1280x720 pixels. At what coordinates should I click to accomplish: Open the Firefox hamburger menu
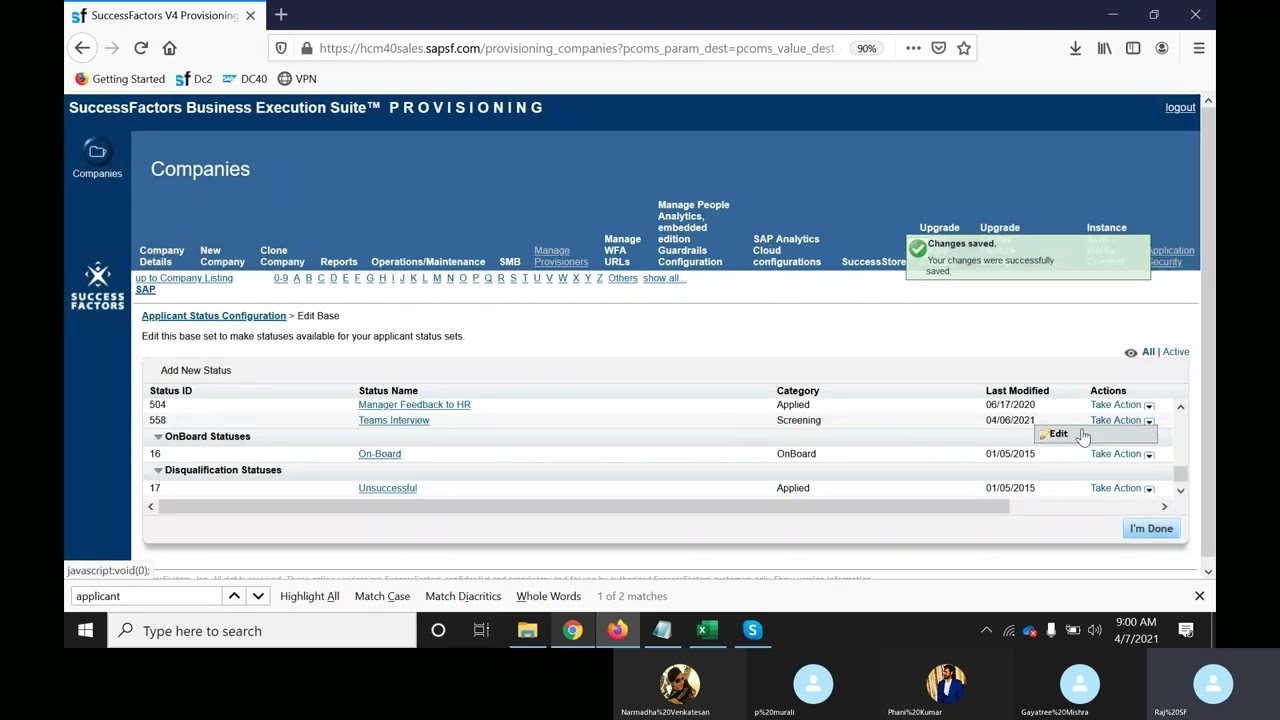pyautogui.click(x=1199, y=48)
